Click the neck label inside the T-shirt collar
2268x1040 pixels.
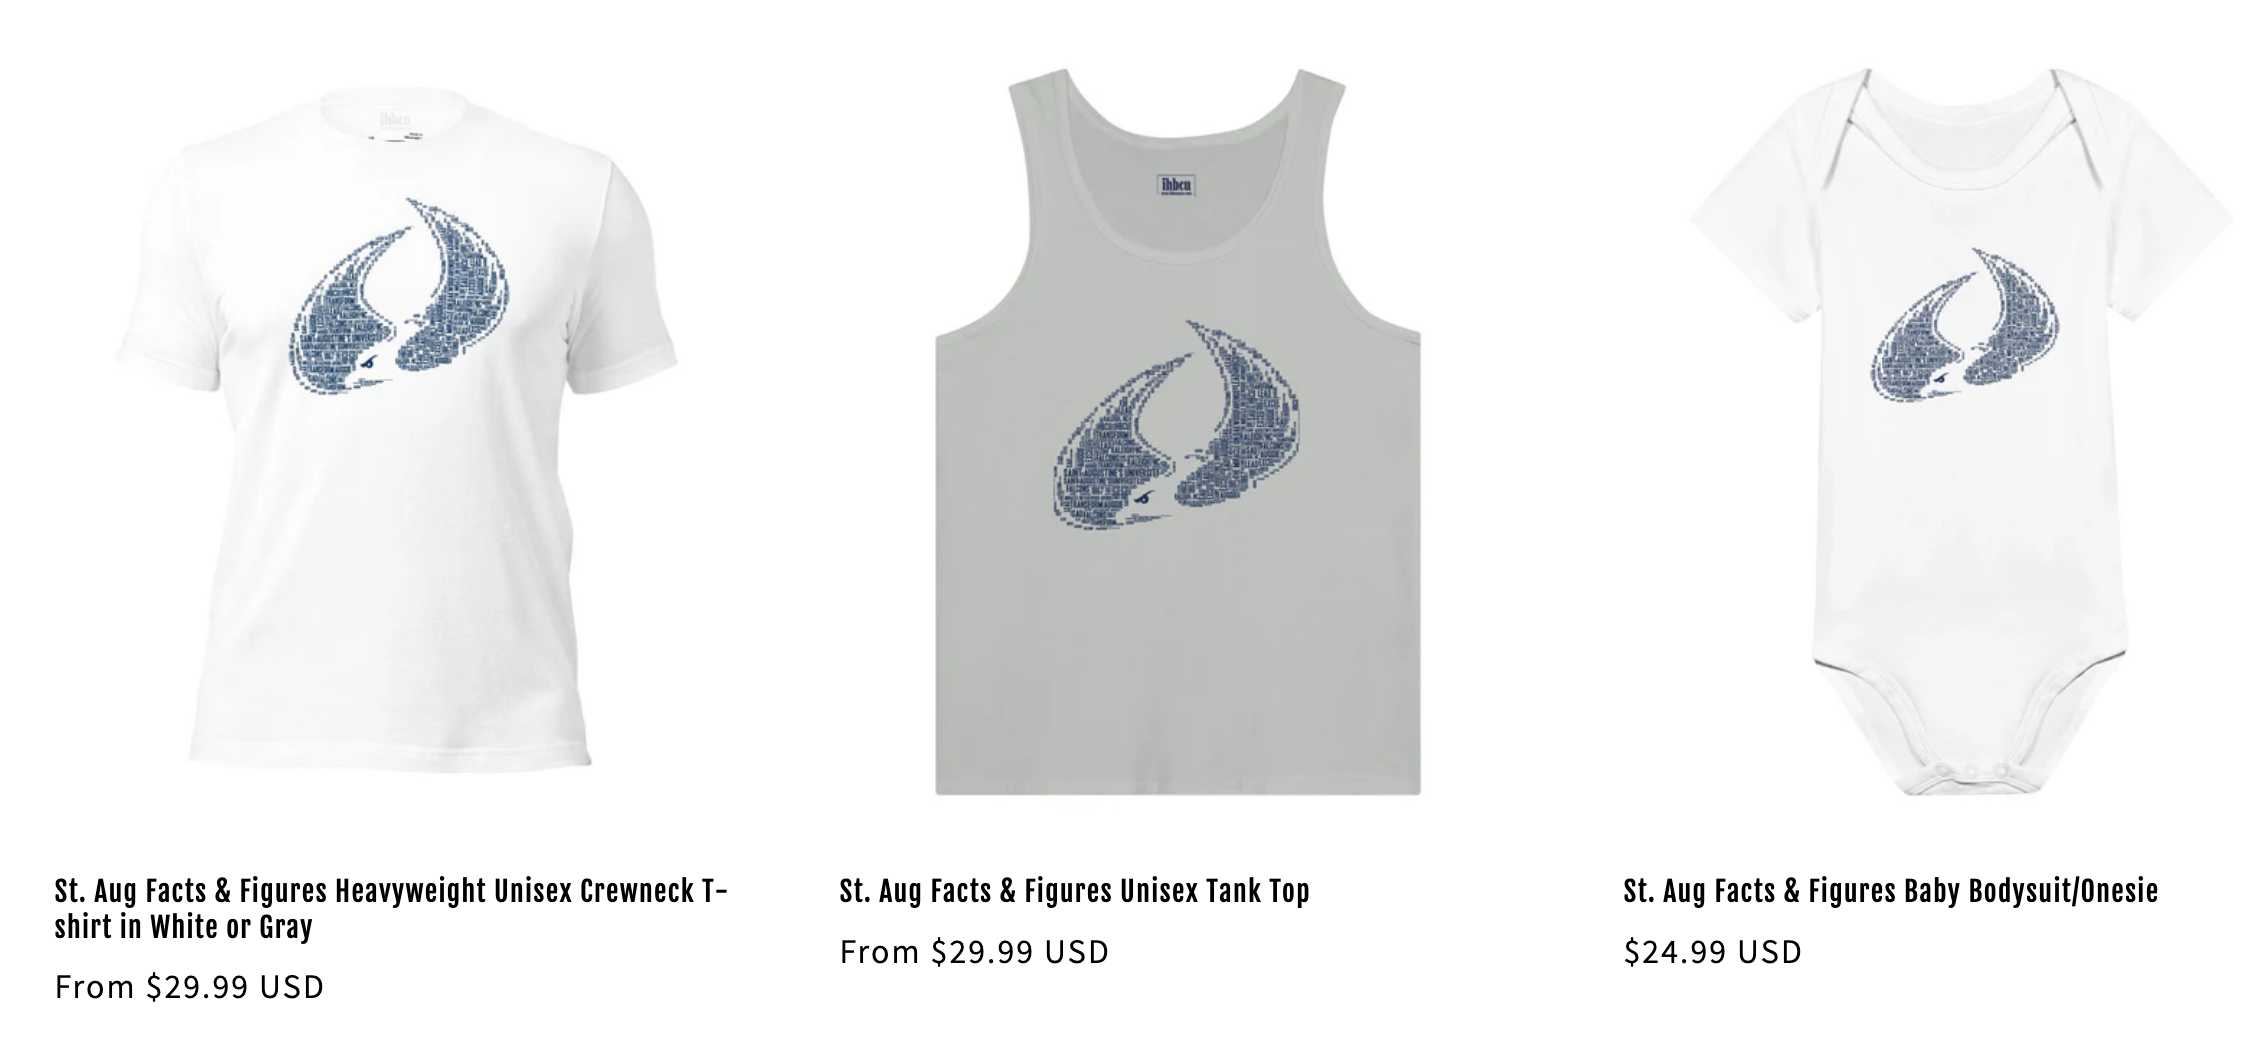point(396,121)
